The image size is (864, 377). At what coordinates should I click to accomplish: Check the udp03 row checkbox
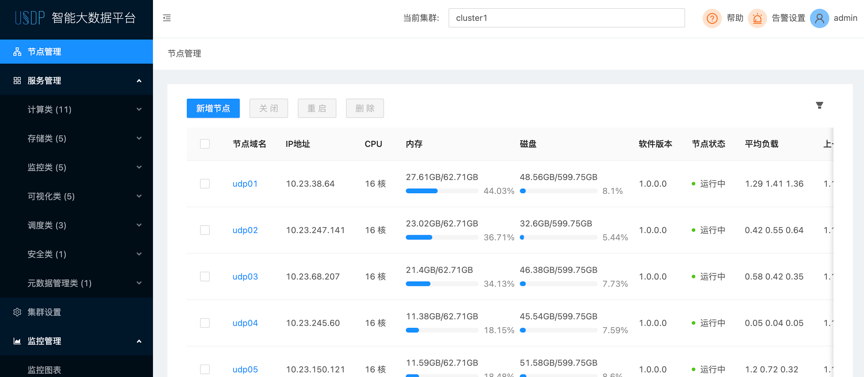point(205,277)
